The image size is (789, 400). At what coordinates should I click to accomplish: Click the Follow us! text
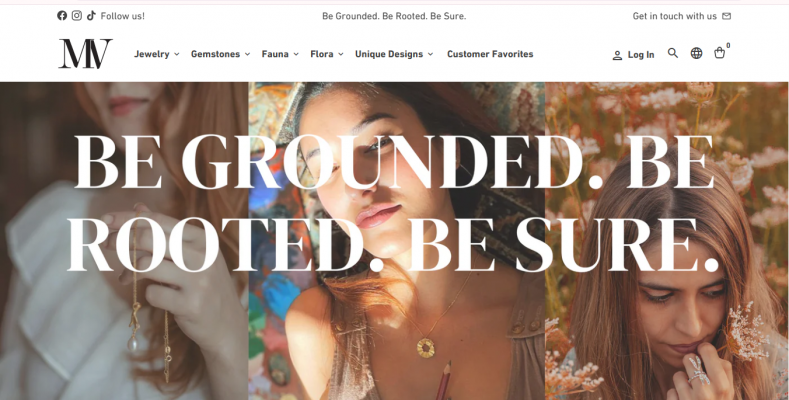(x=123, y=16)
